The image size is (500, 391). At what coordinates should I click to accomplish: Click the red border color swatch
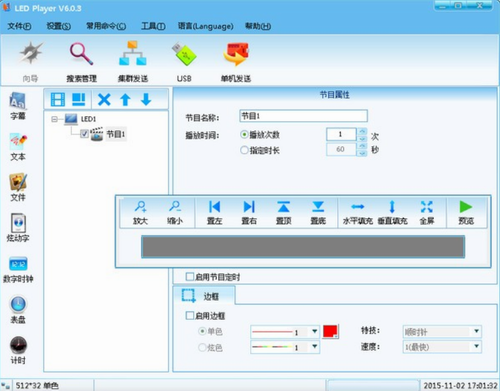pyautogui.click(x=330, y=332)
